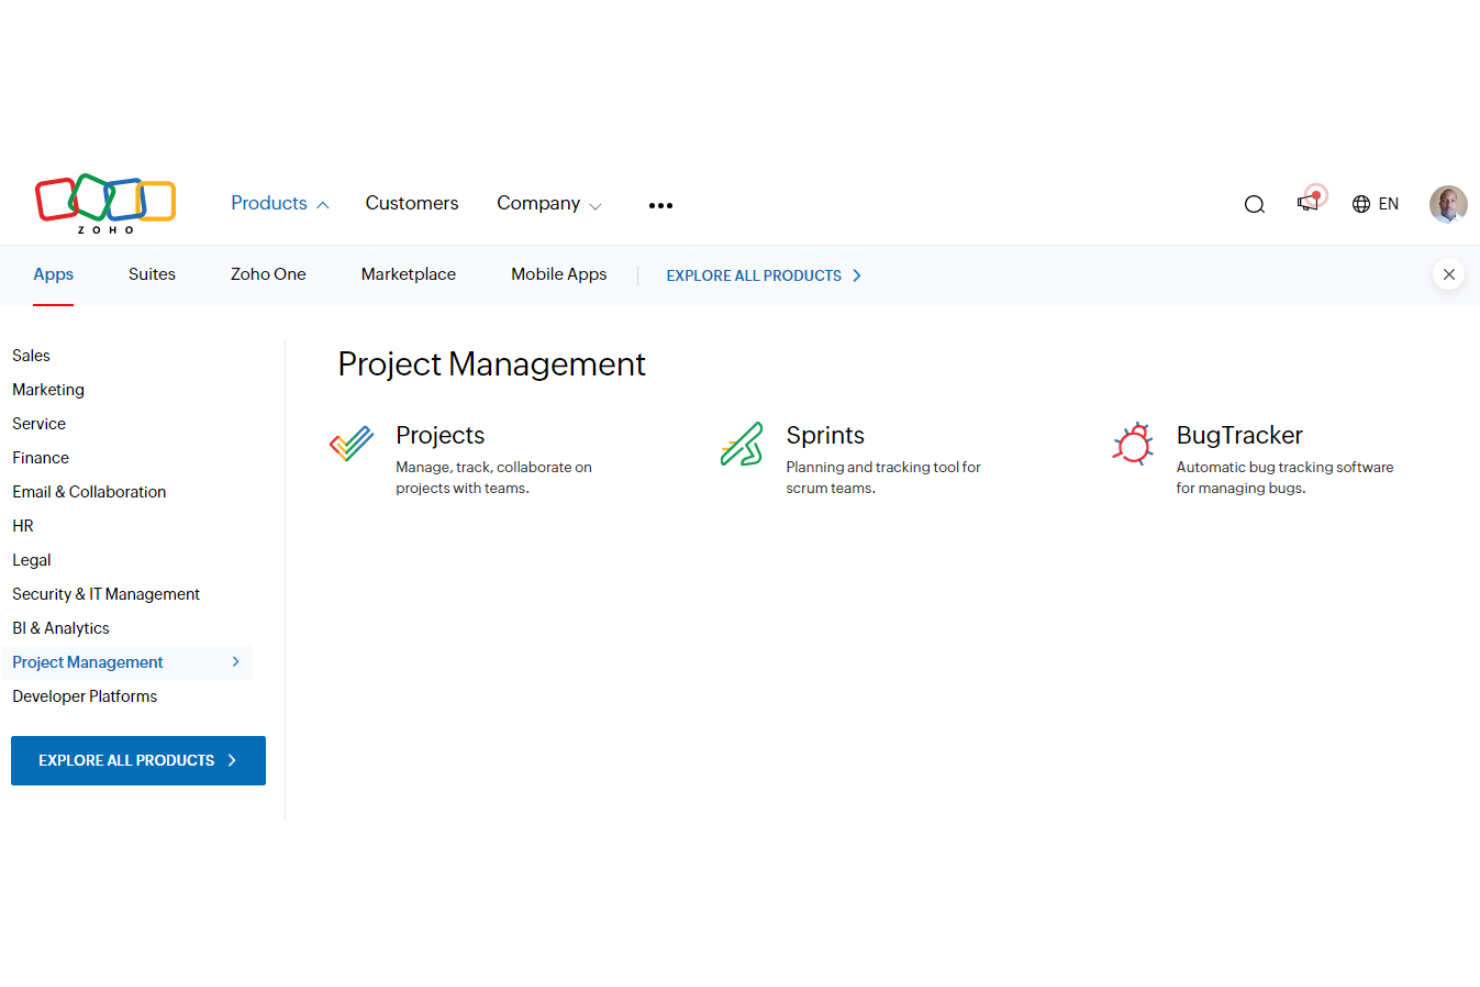
Task: Switch to the Suites tab
Action: [152, 274]
